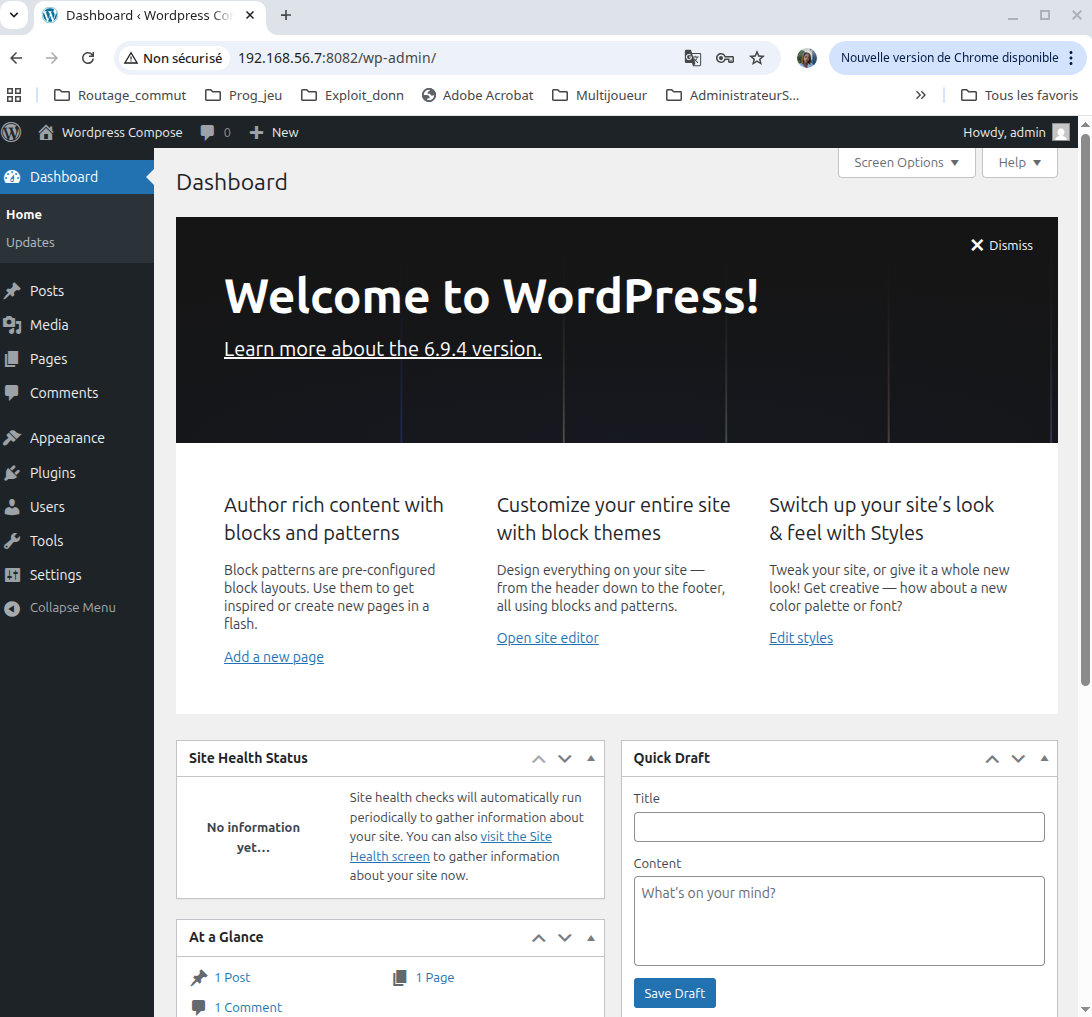1092x1017 pixels.
Task: Click the Users icon in the sidebar
Action: pos(13,506)
